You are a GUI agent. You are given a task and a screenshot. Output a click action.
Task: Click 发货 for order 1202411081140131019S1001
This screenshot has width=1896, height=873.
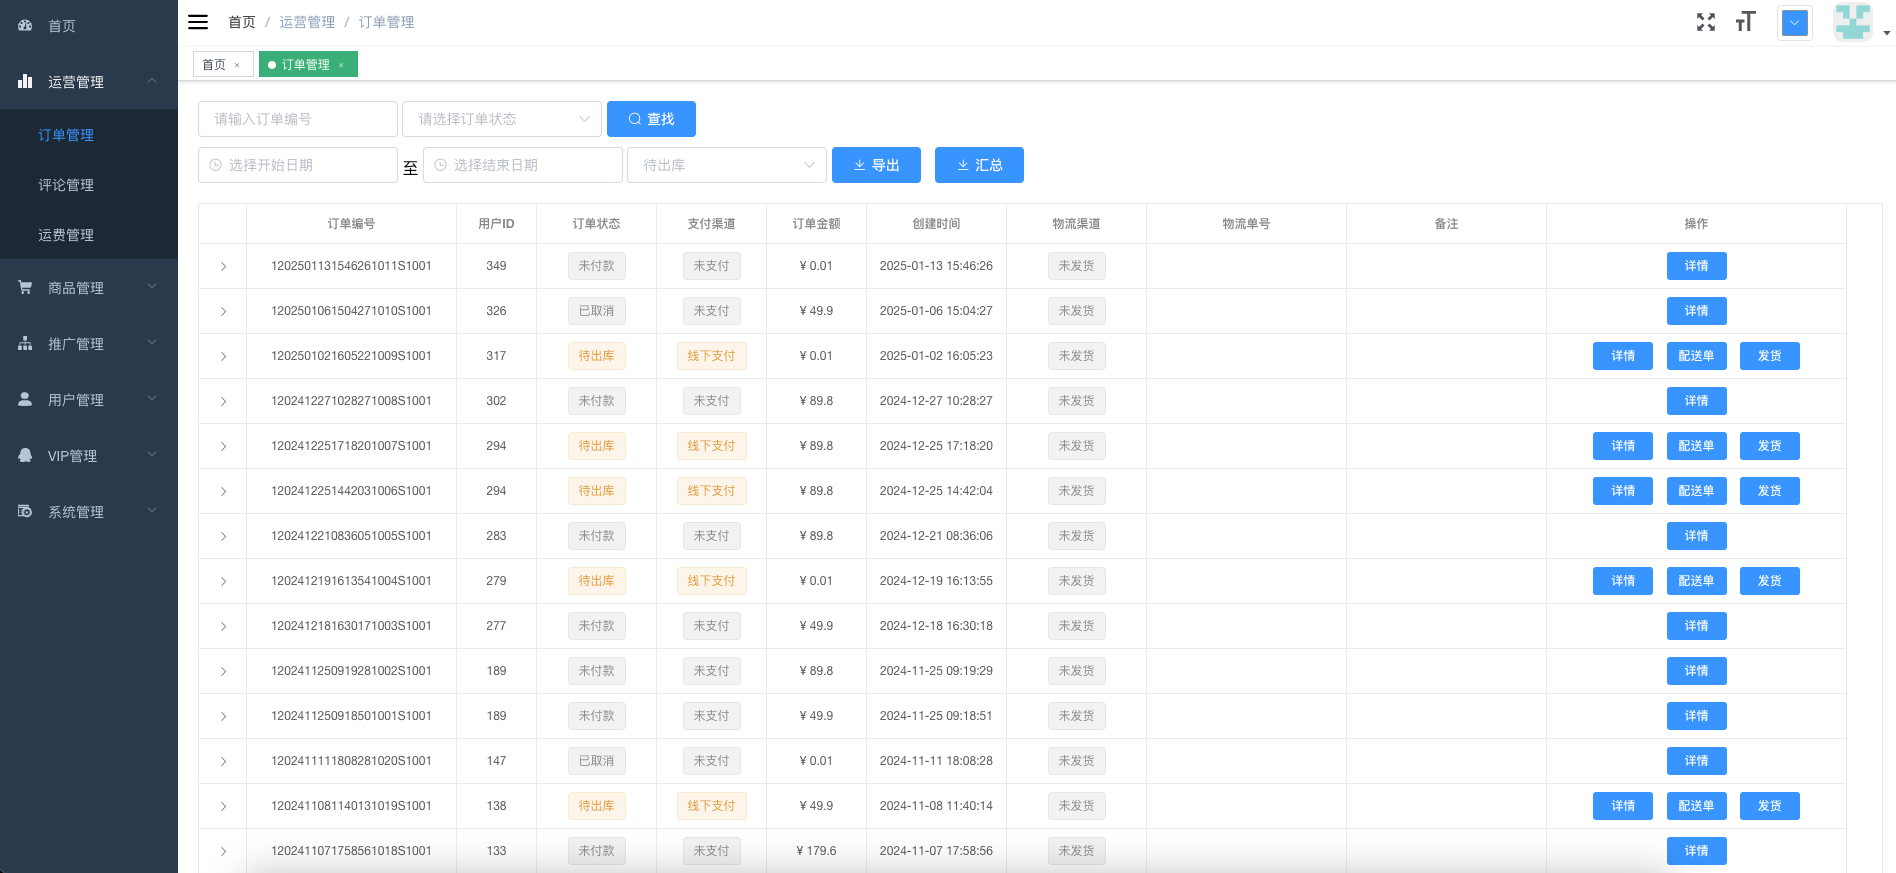click(x=1769, y=806)
